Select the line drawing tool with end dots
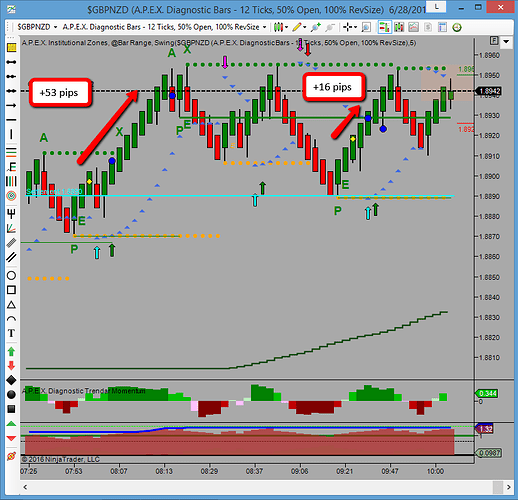The height and width of the screenshot is (500, 518). tap(11, 62)
